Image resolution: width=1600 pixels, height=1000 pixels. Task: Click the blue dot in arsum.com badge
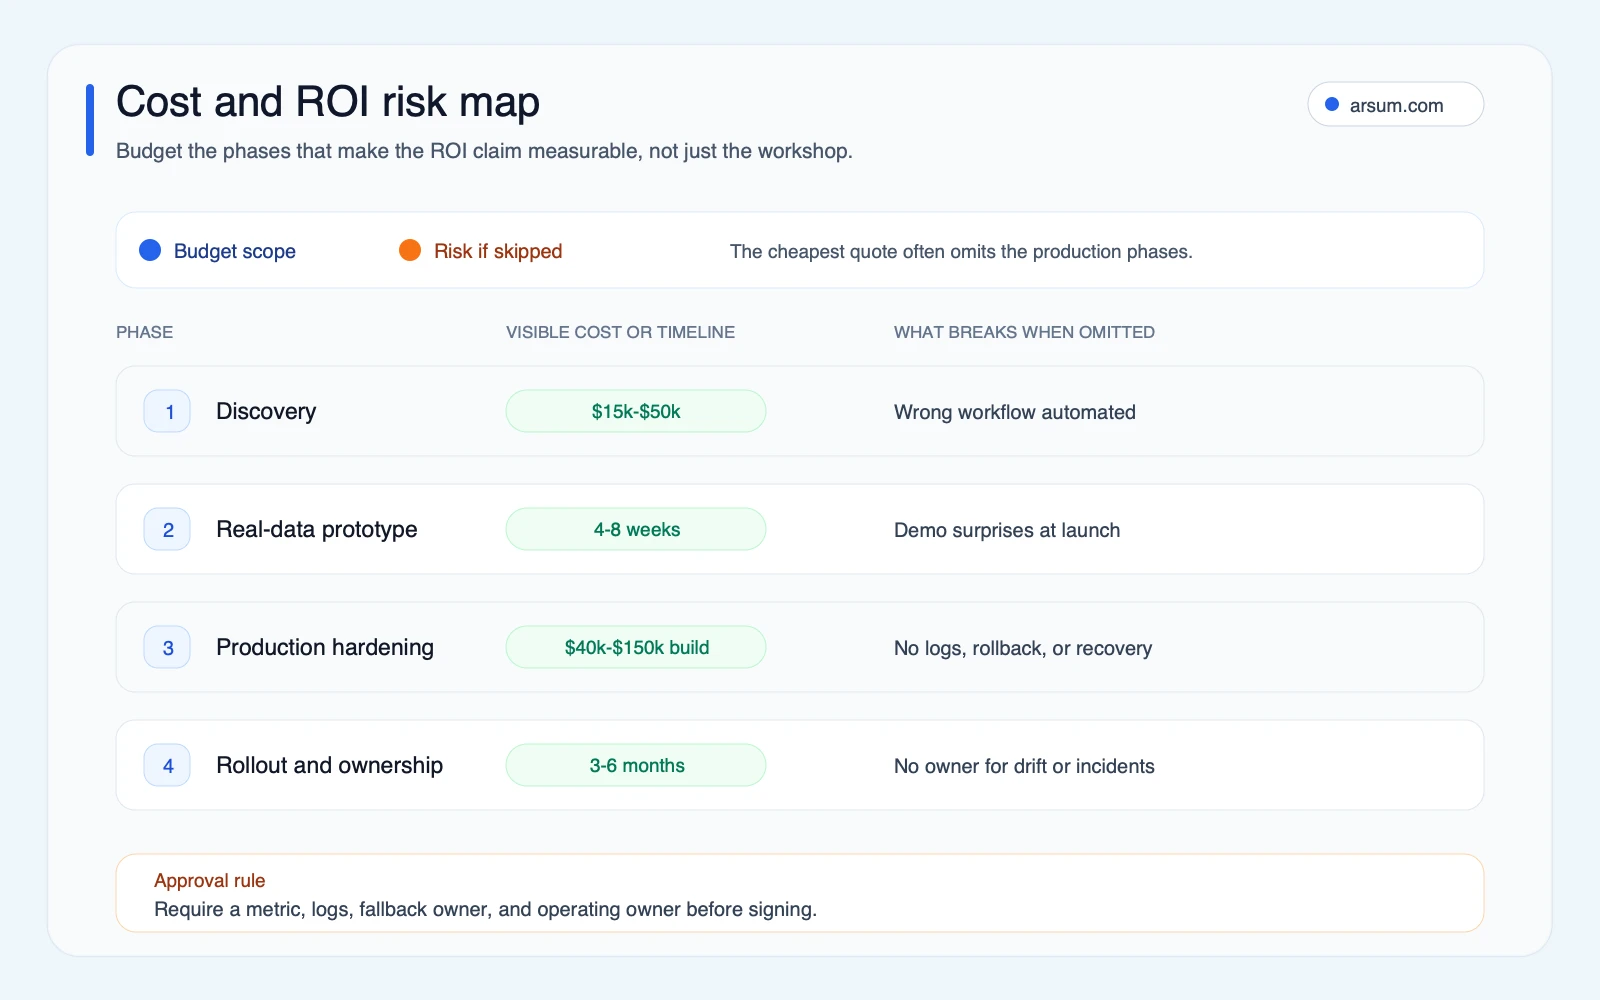[x=1332, y=104]
